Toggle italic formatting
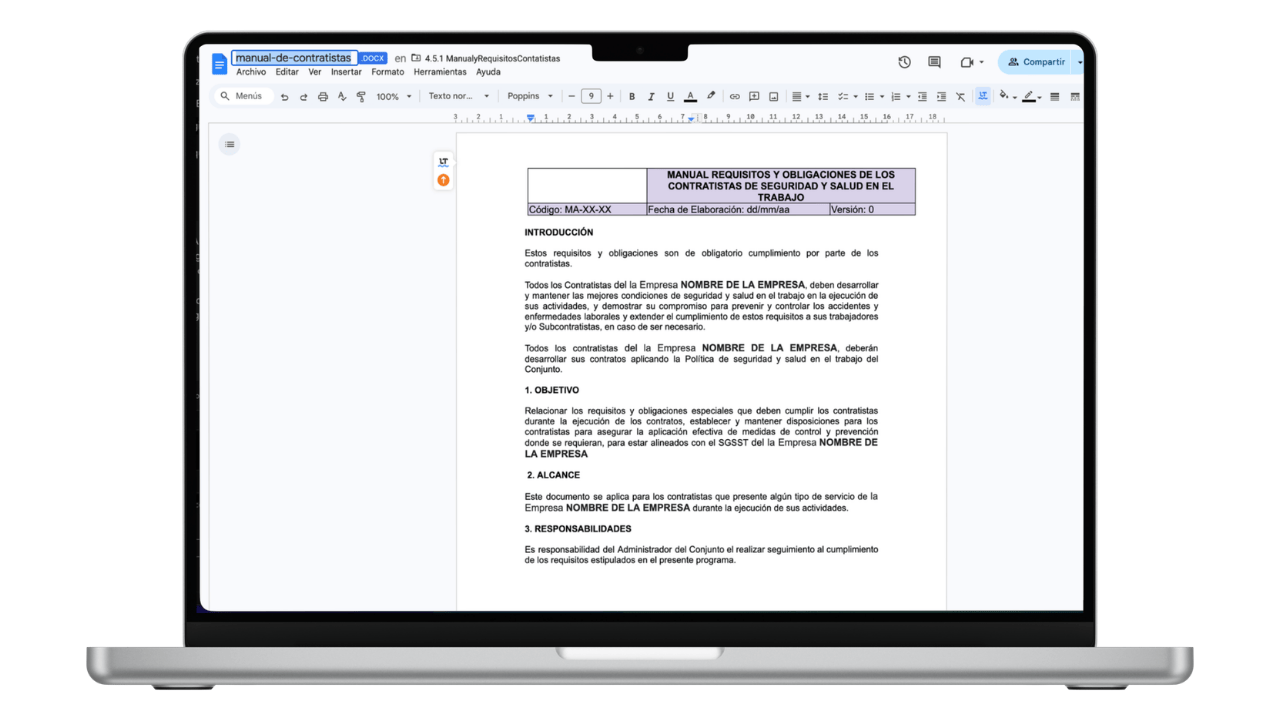The image size is (1280, 720). point(650,96)
